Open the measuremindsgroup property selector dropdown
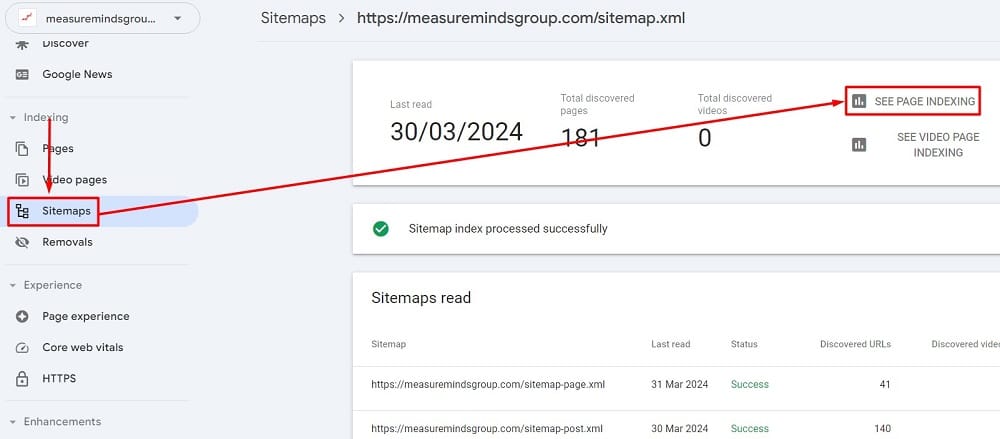 click(x=102, y=18)
